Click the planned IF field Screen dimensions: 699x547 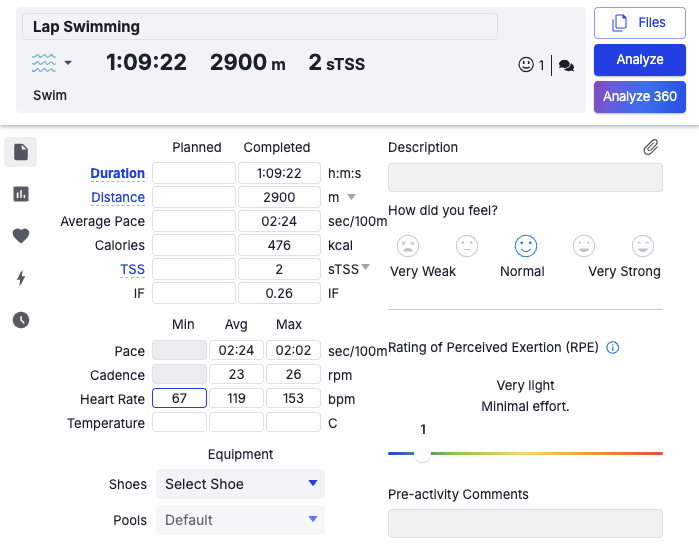point(194,293)
